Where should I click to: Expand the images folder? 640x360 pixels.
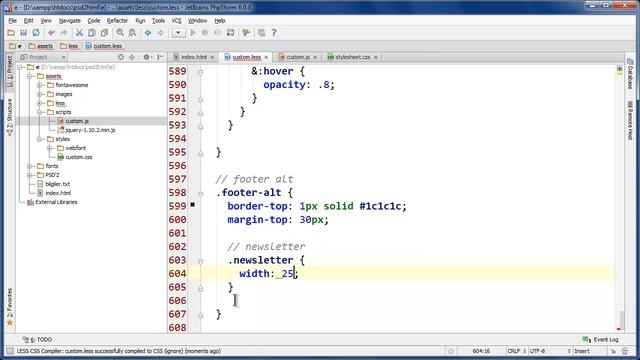click(40, 94)
